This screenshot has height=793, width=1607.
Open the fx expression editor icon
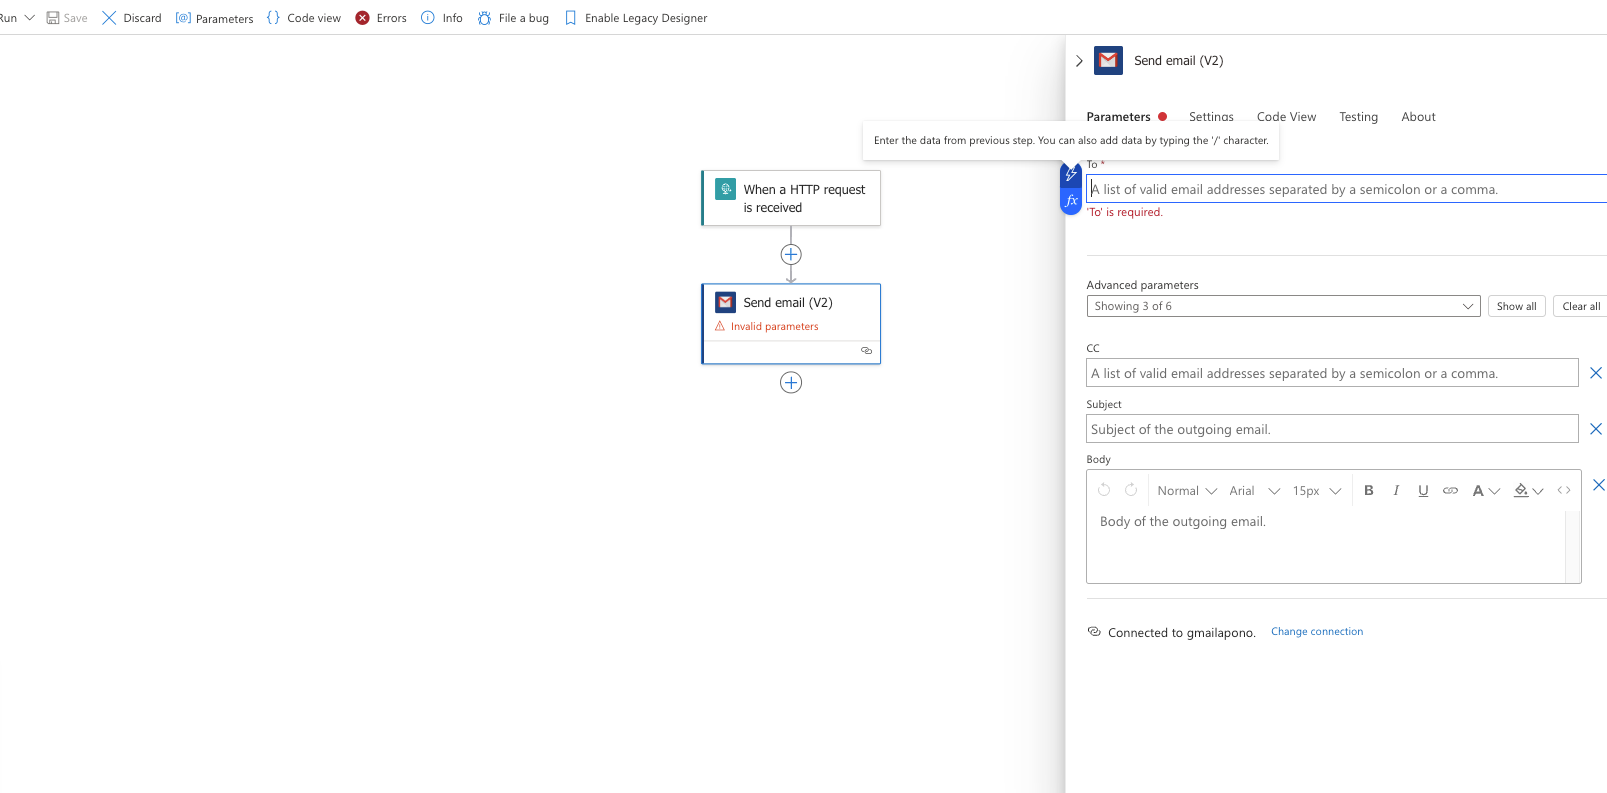pos(1071,201)
